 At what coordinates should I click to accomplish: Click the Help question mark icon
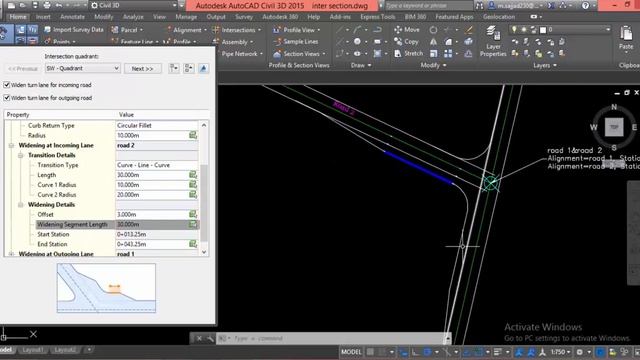(x=585, y=6)
